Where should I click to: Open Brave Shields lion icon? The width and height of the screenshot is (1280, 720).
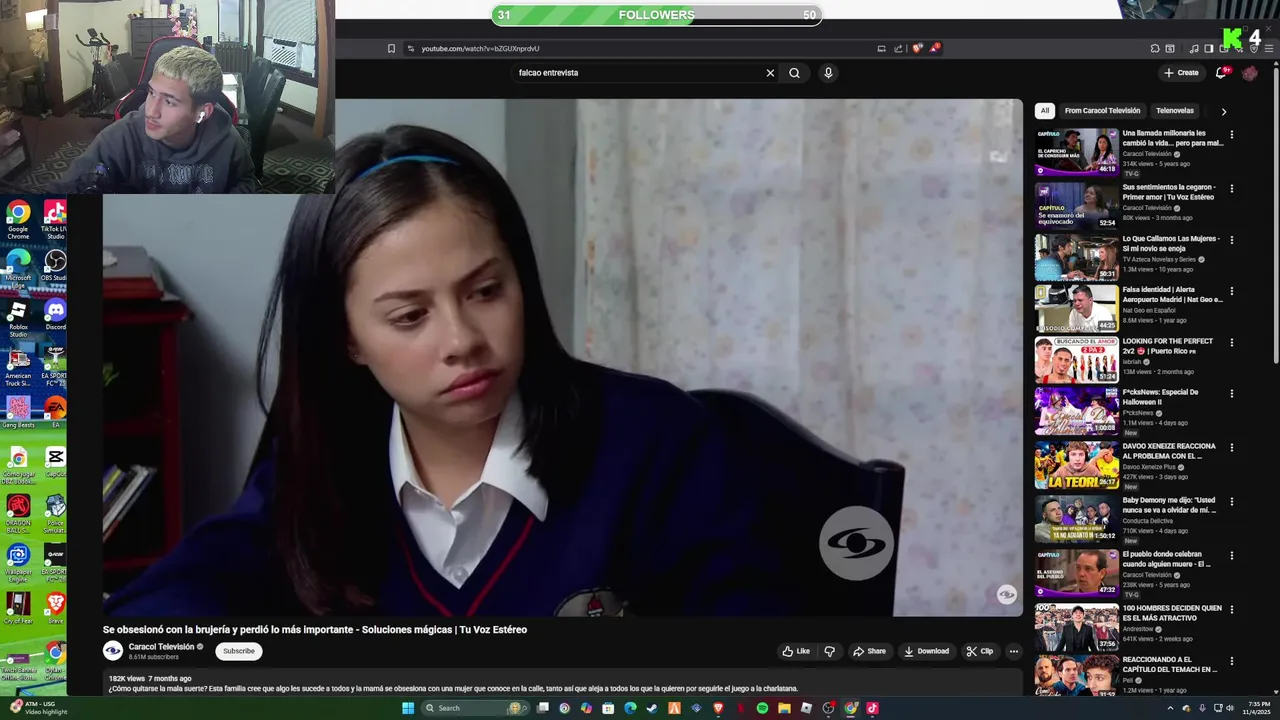coord(917,48)
